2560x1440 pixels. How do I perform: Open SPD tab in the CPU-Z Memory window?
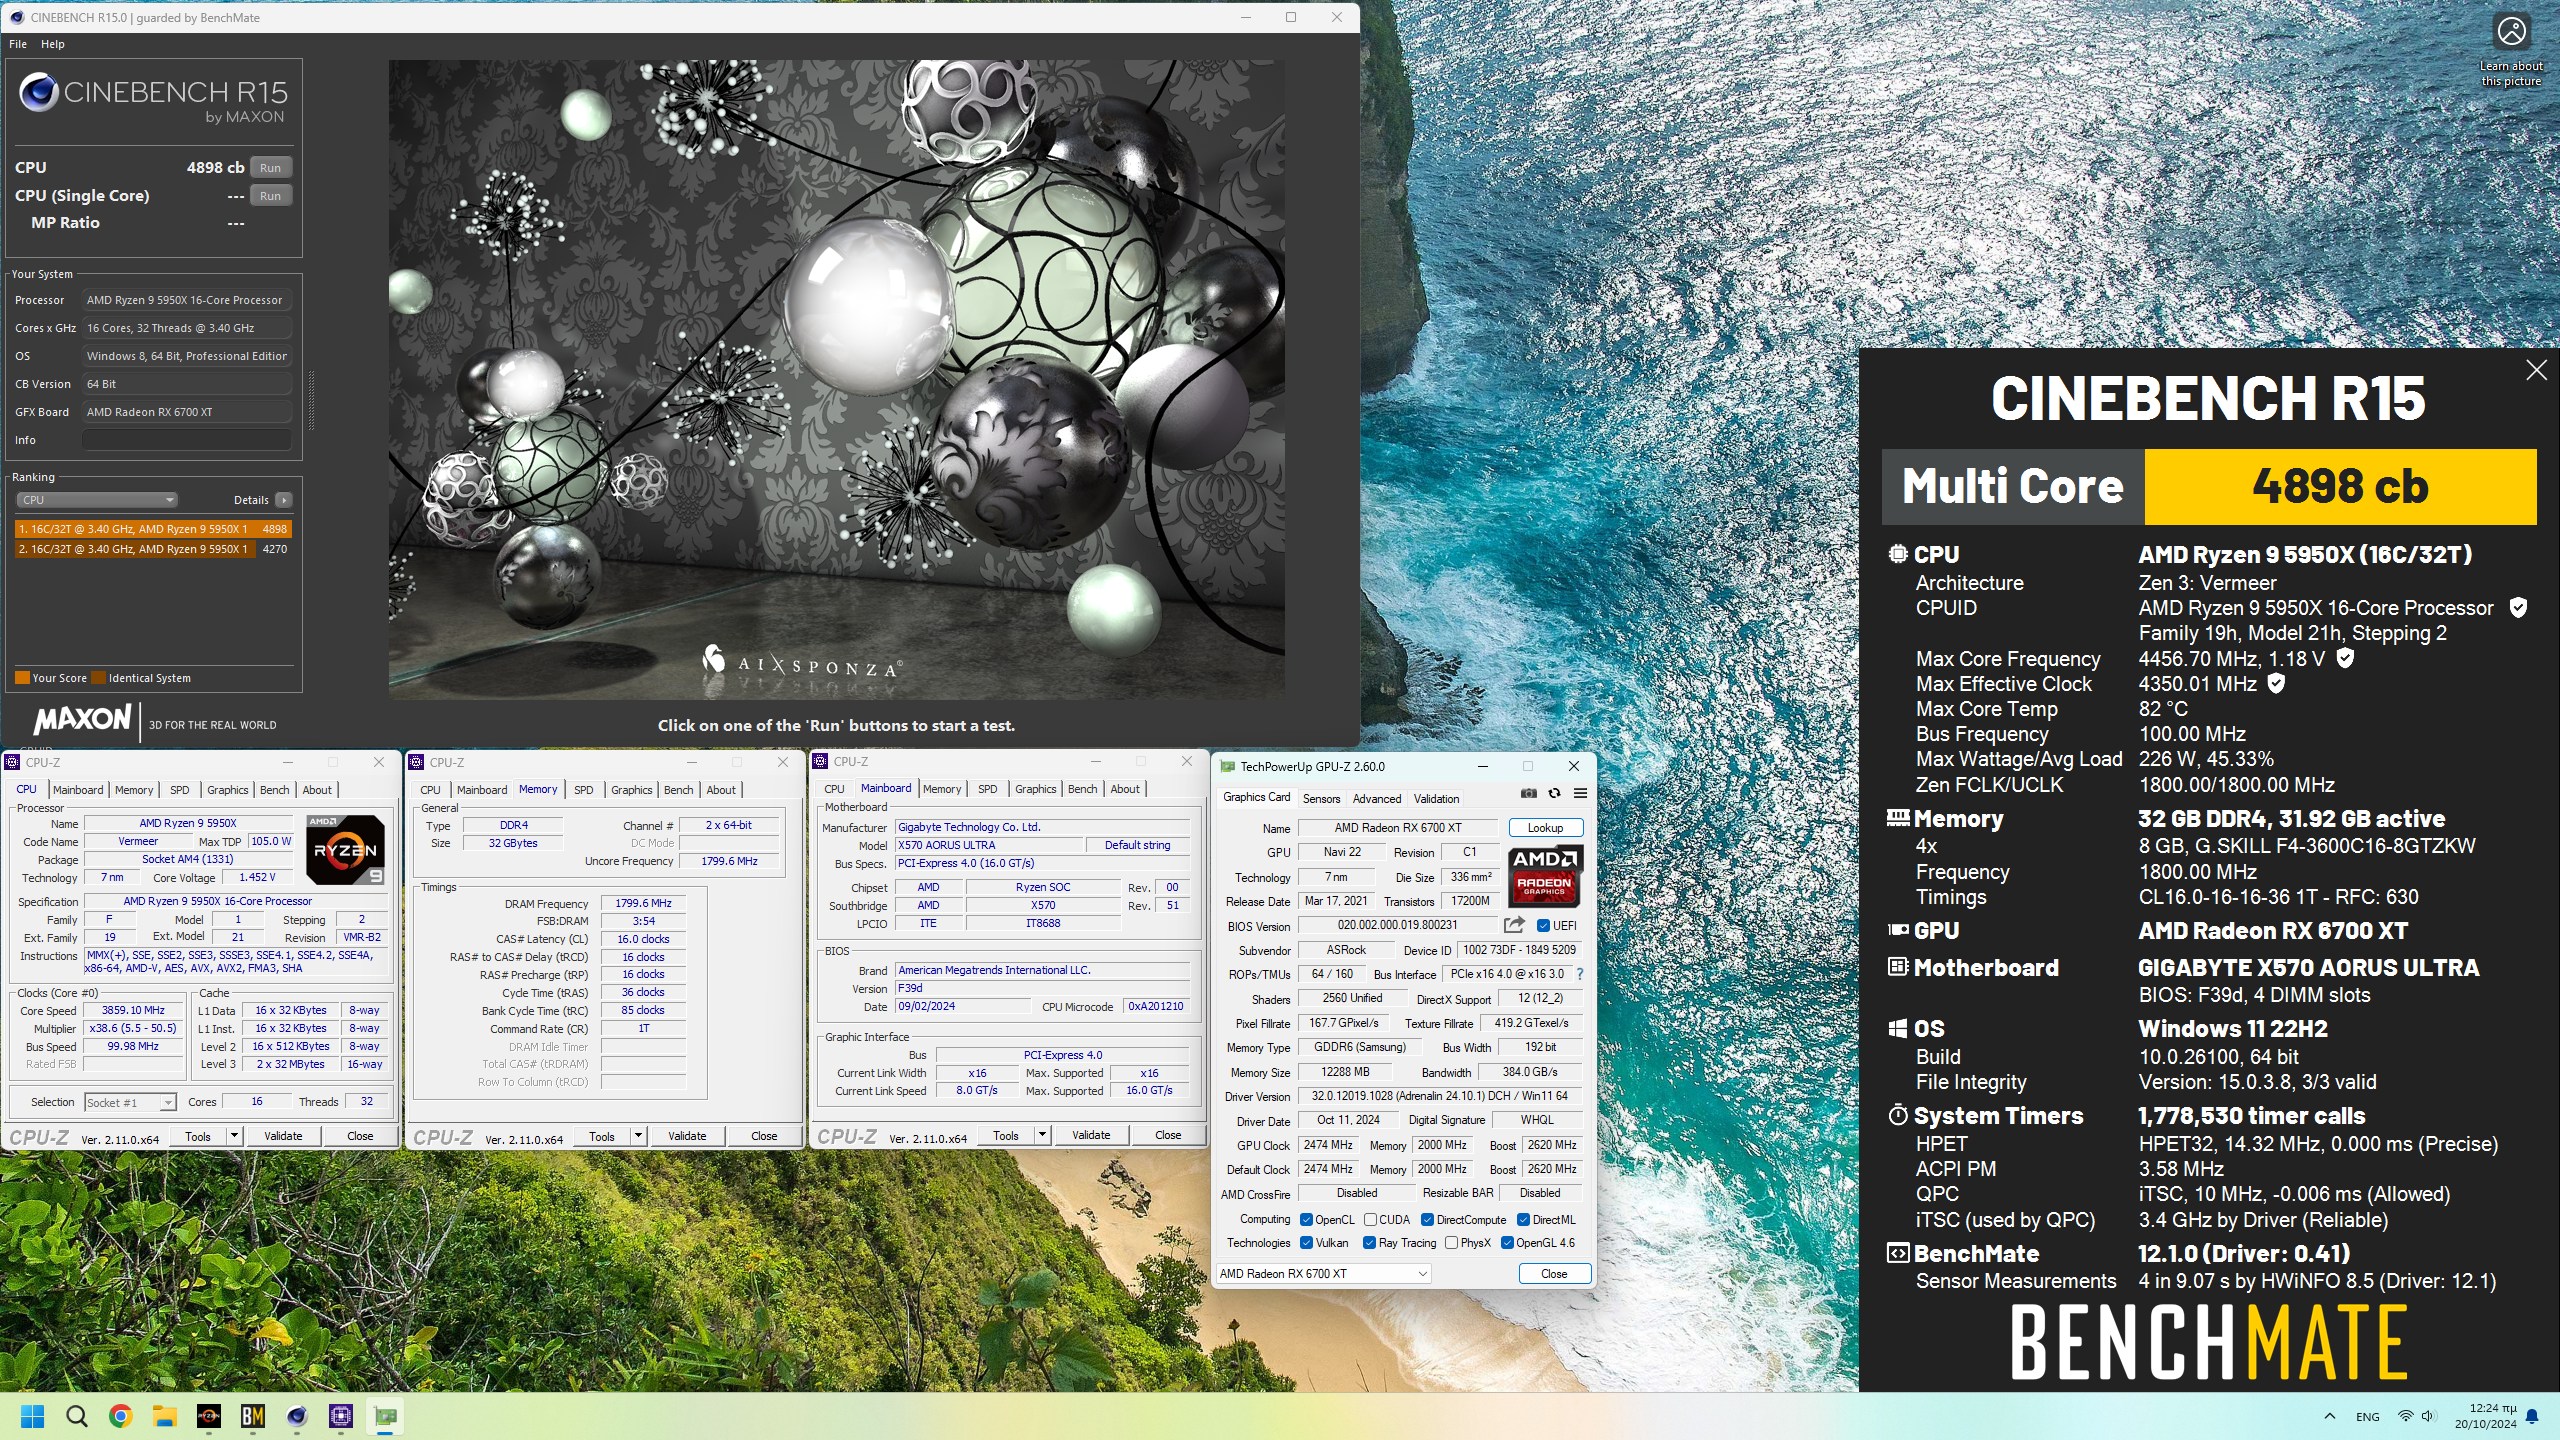pyautogui.click(x=584, y=790)
